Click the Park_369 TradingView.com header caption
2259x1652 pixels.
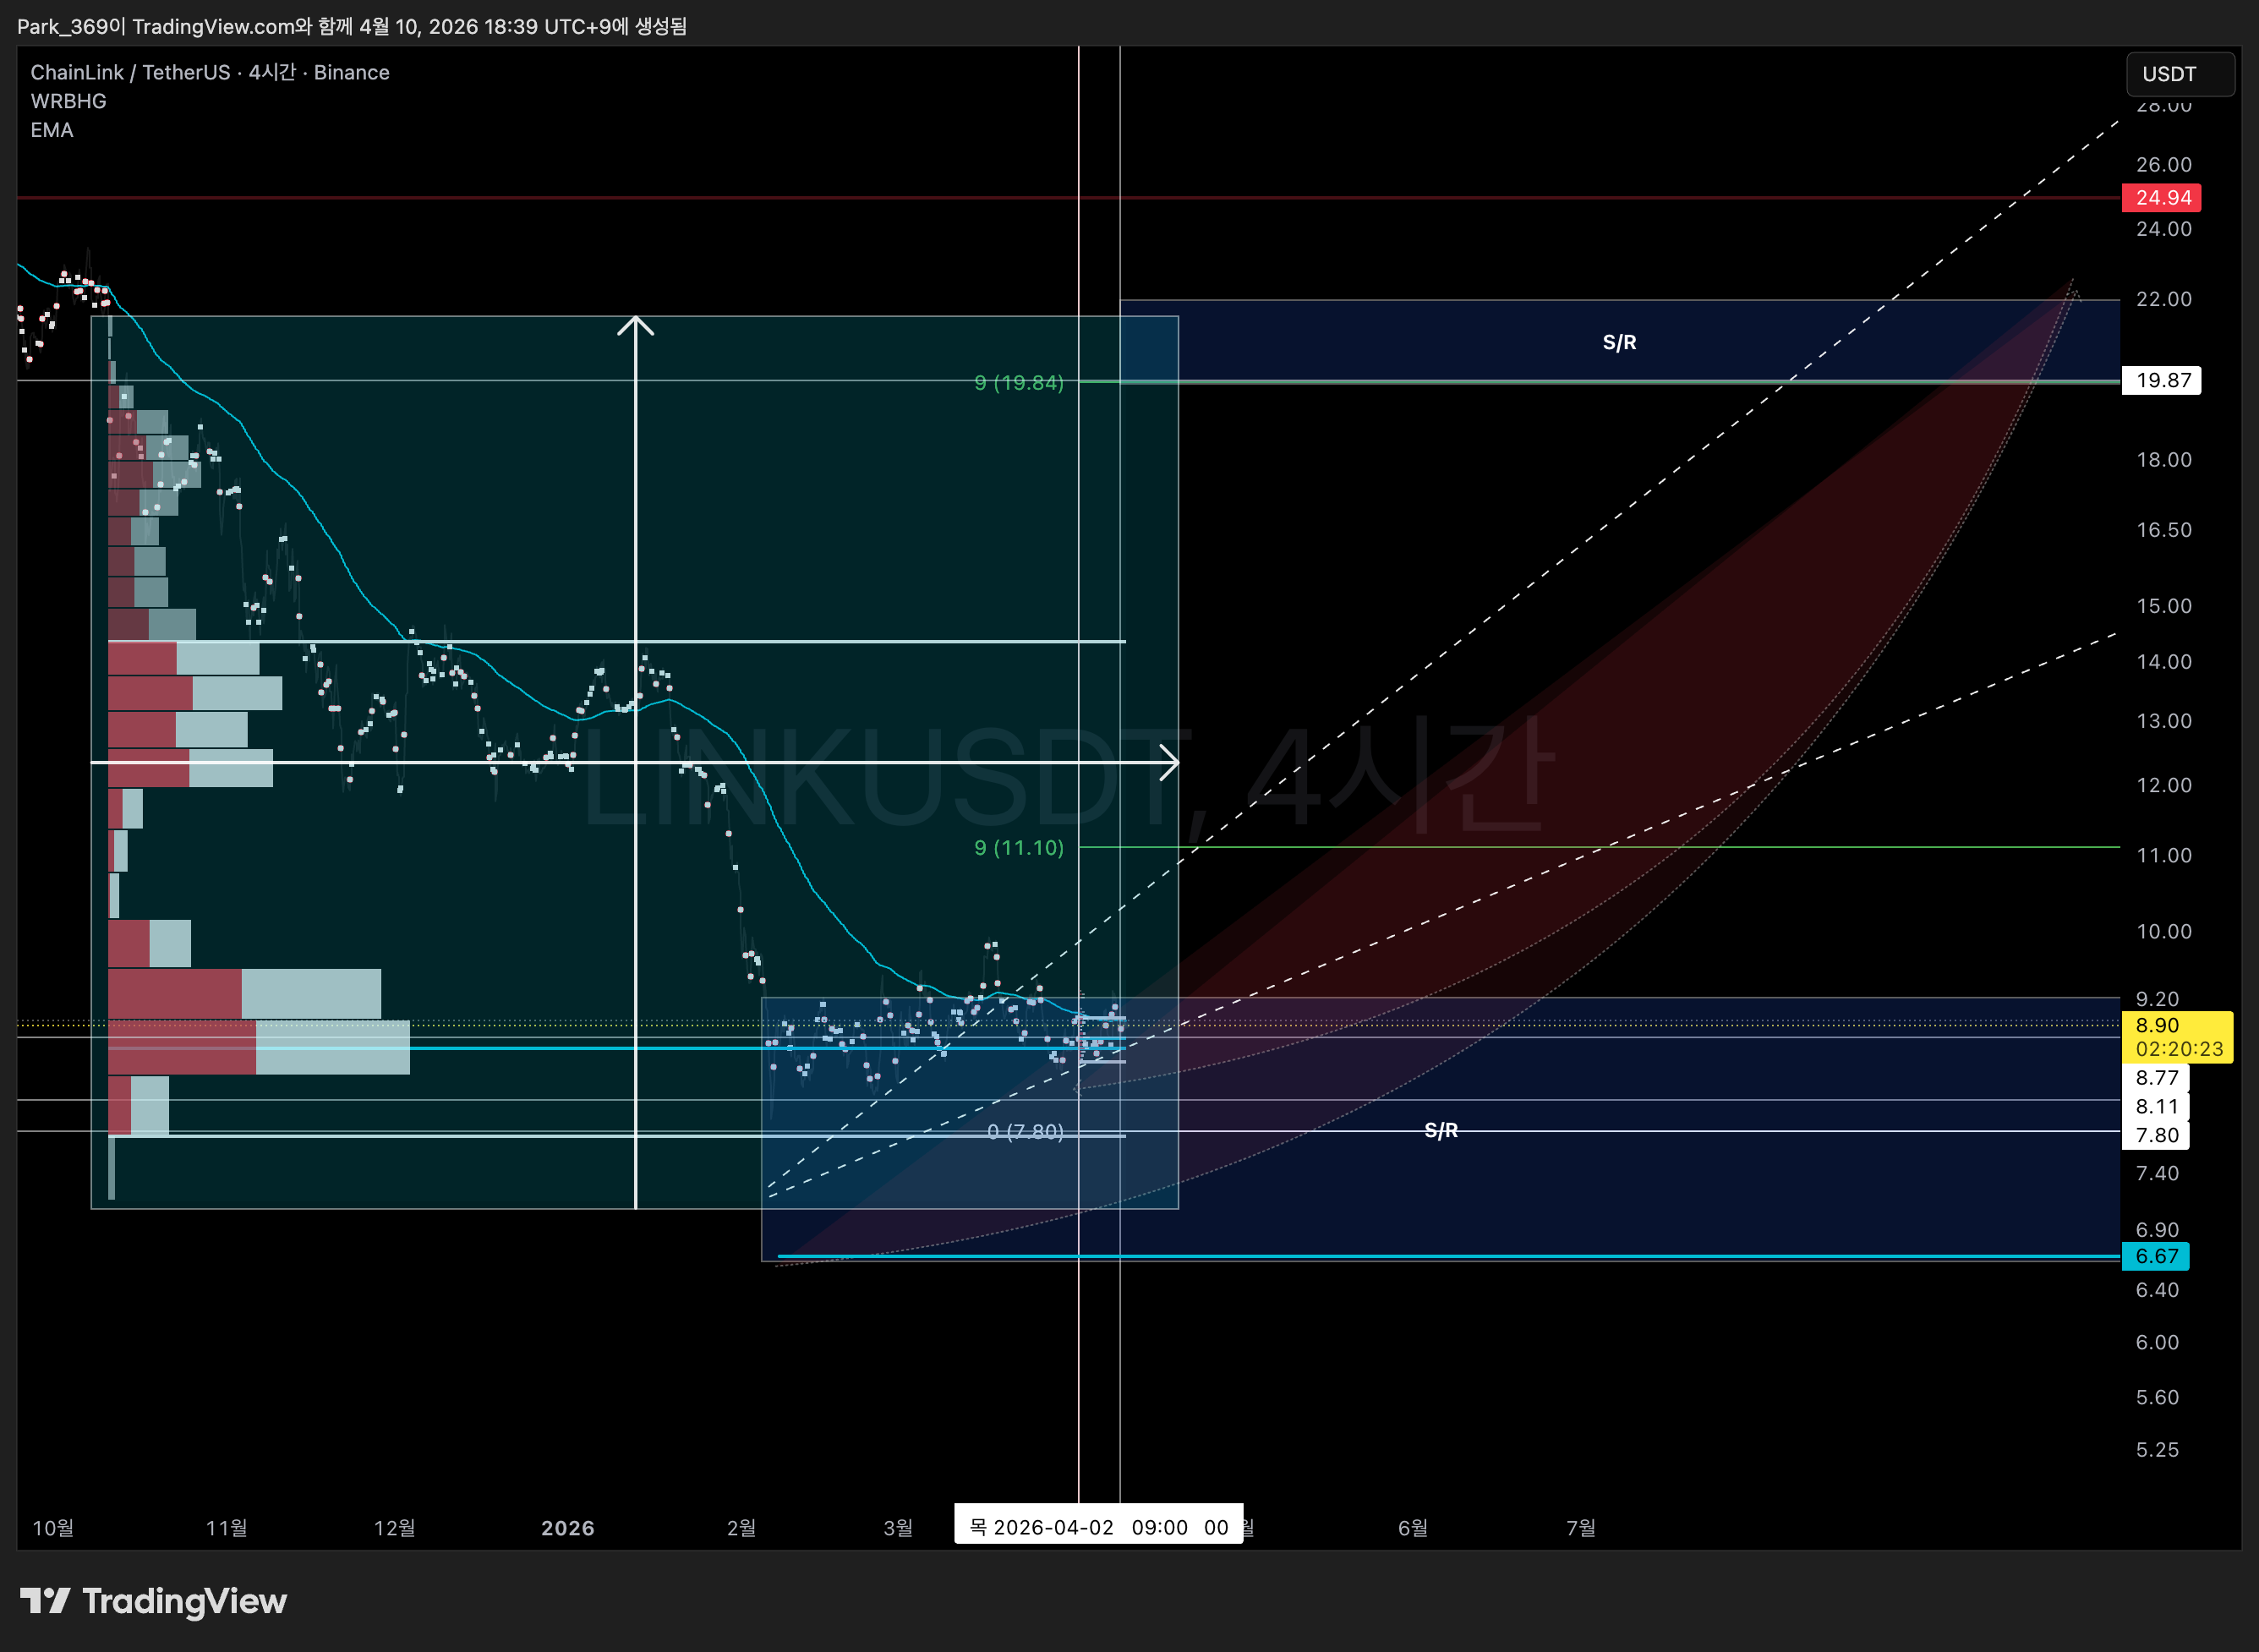352,26
